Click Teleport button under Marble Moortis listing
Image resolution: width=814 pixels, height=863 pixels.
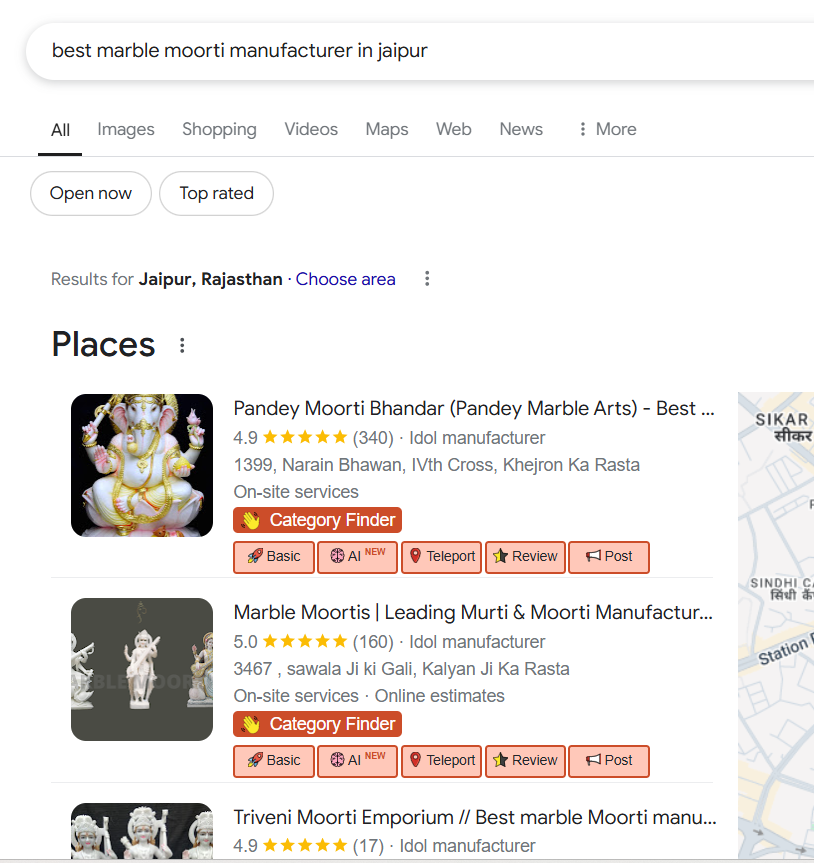441,761
